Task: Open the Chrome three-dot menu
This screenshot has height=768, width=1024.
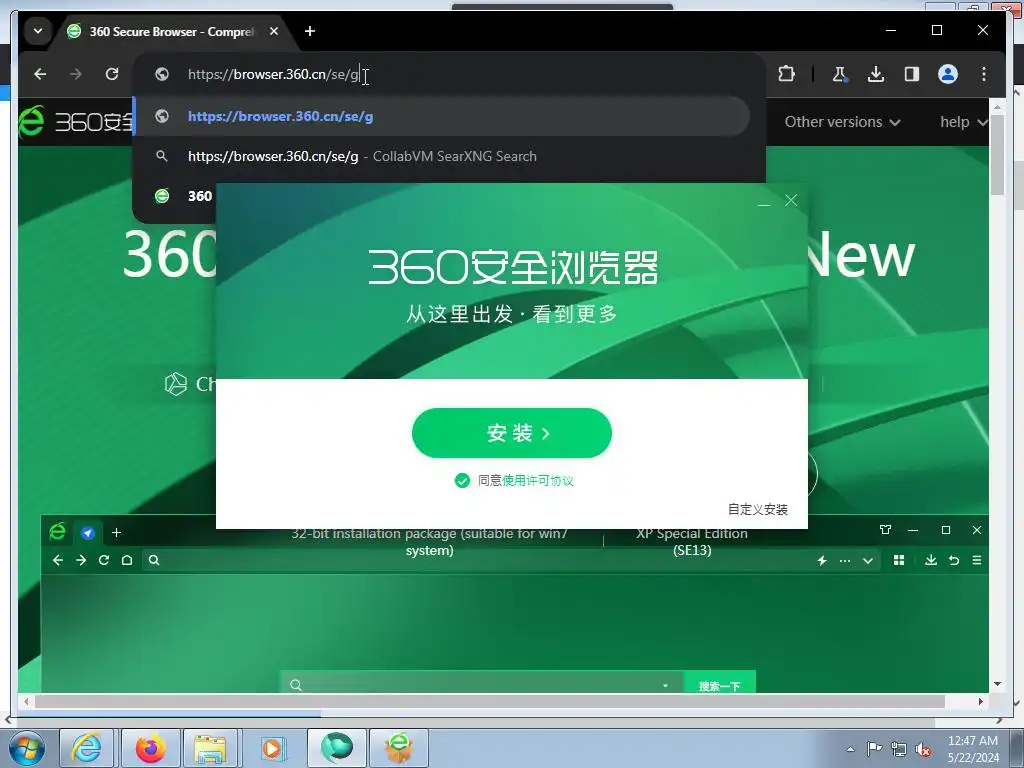Action: pyautogui.click(x=984, y=74)
